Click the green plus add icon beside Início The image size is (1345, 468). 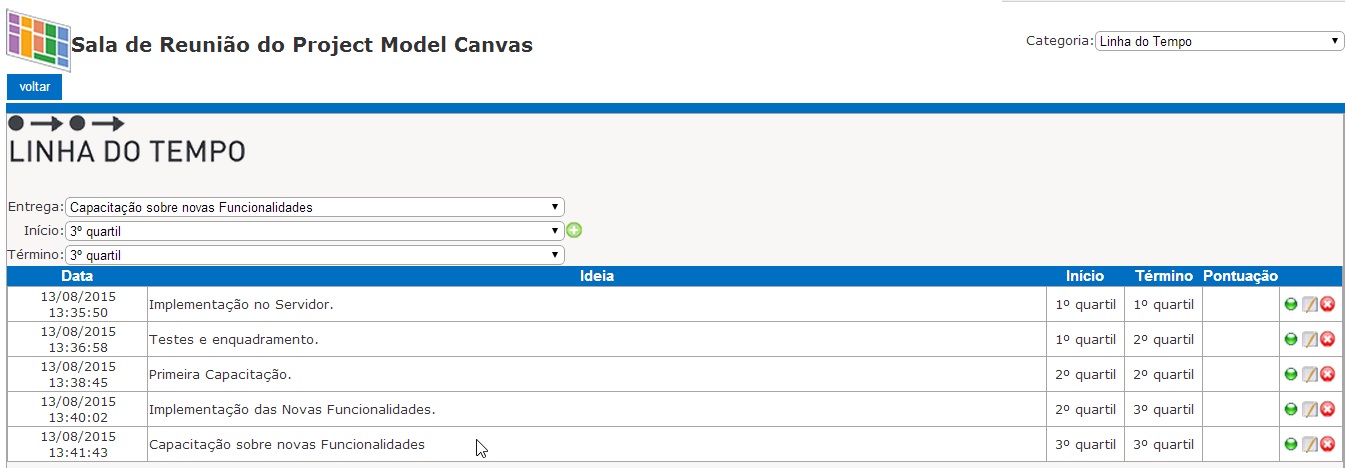(x=574, y=231)
